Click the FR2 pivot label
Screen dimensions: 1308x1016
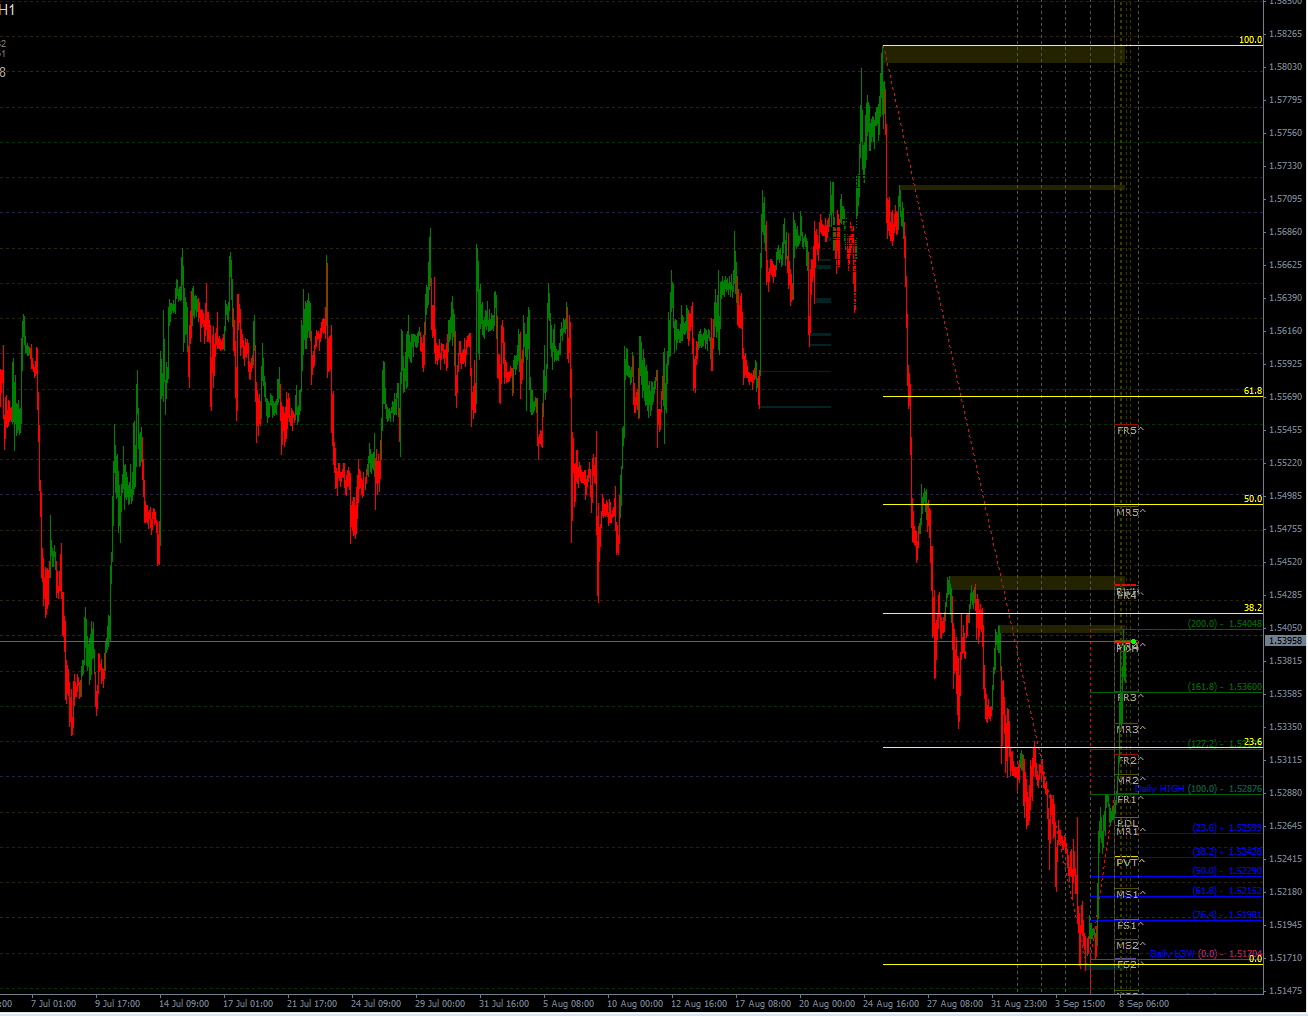pos(1130,761)
